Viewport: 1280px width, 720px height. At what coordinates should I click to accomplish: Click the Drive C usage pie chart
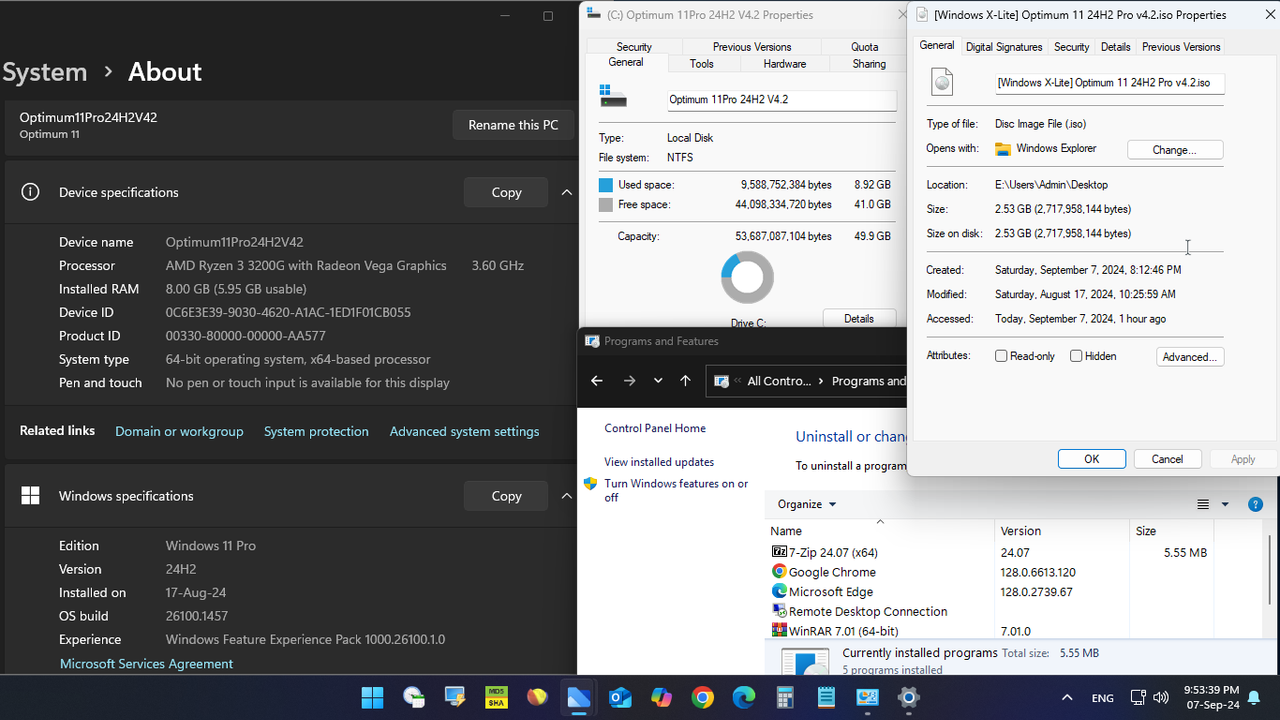pyautogui.click(x=747, y=277)
